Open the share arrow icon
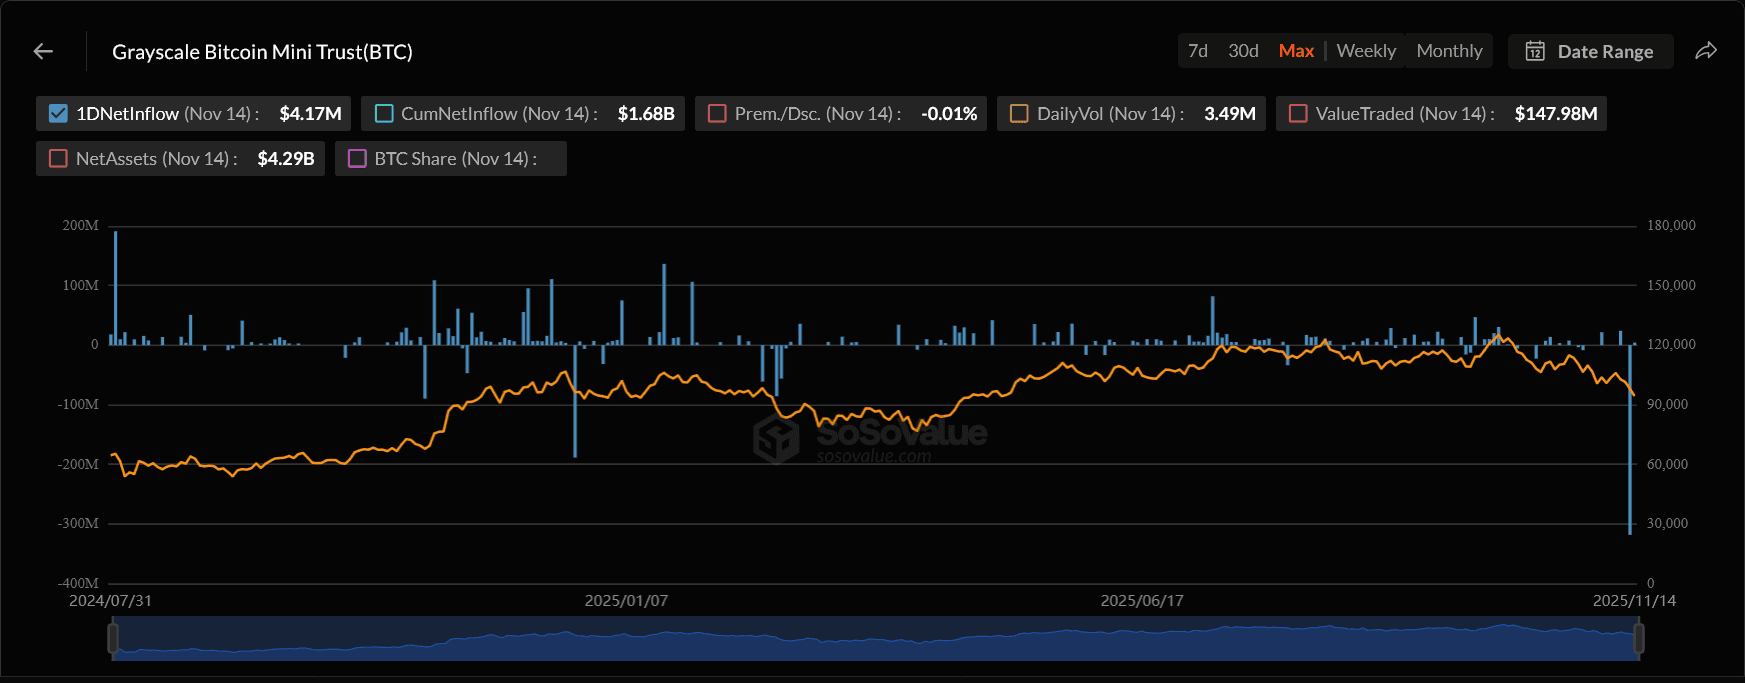The height and width of the screenshot is (683, 1745). [x=1706, y=51]
